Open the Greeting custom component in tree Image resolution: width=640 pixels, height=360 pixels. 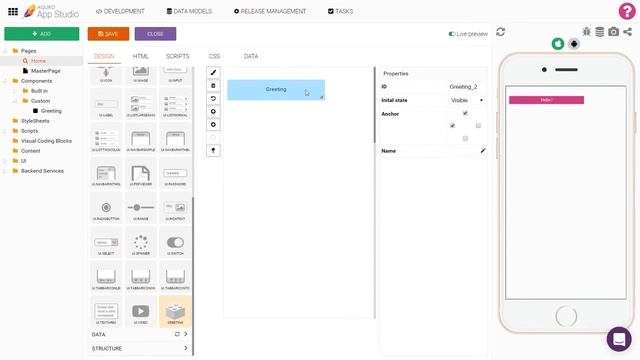tap(51, 111)
